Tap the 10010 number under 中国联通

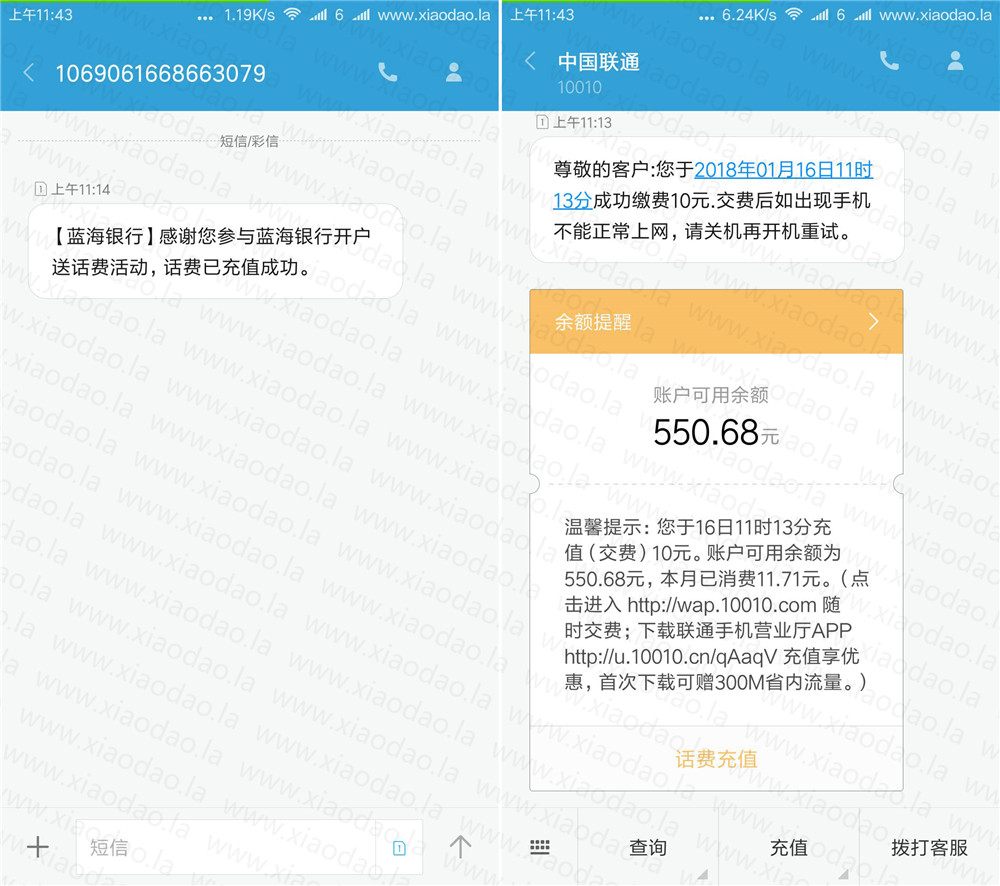[579, 87]
